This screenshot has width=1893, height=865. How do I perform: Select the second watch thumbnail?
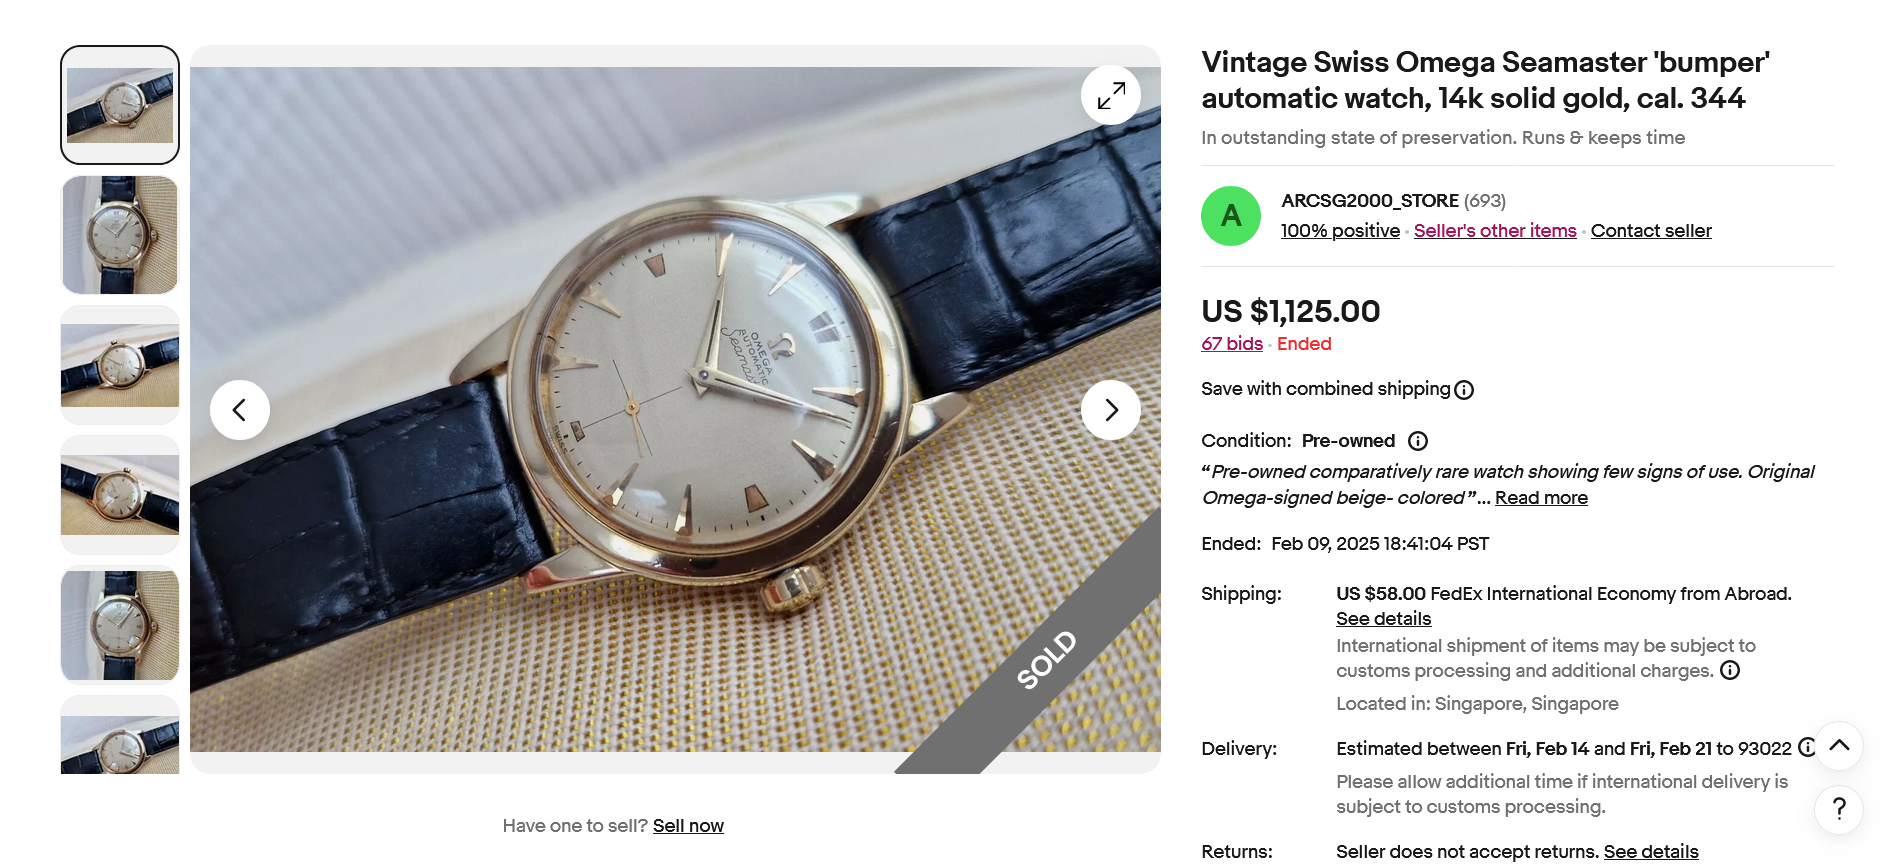[120, 235]
